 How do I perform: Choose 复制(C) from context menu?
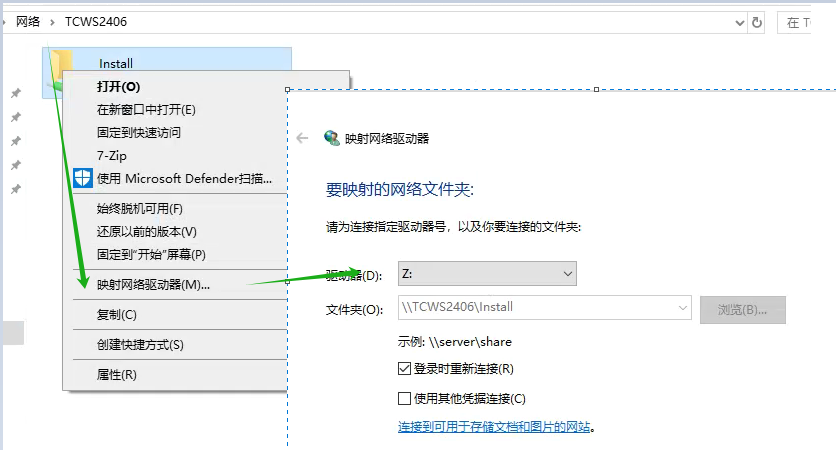[x=117, y=315]
